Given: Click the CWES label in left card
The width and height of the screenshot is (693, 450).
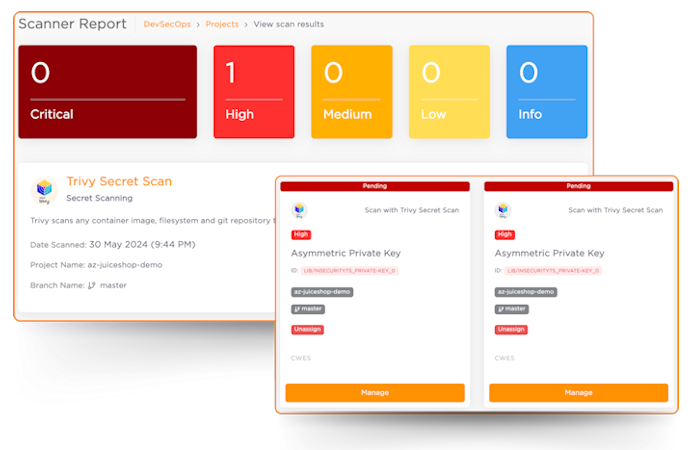Looking at the screenshot, I should (301, 358).
